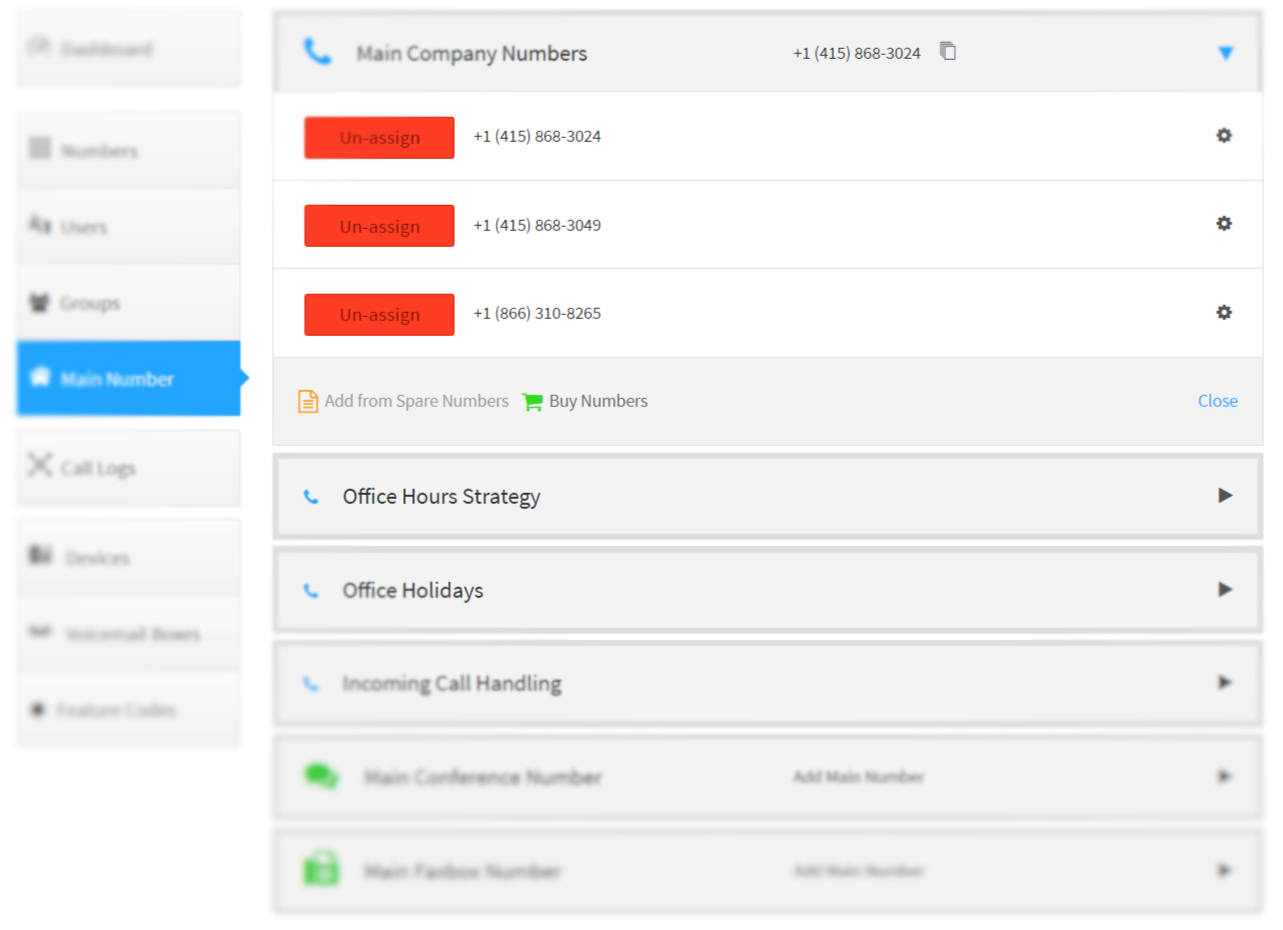The height and width of the screenshot is (930, 1283).
Task: Click the Dashboard sidebar icon
Action: (x=40, y=46)
